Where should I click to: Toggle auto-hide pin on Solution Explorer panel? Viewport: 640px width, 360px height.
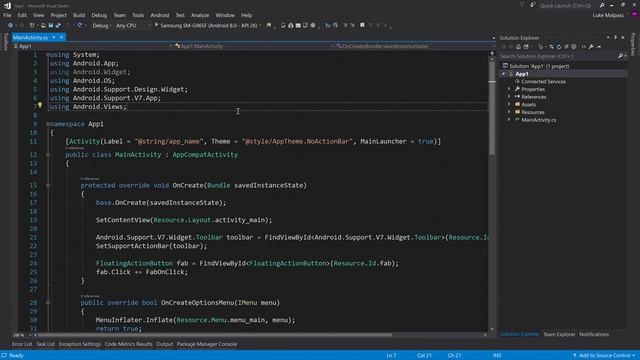pos(616,38)
